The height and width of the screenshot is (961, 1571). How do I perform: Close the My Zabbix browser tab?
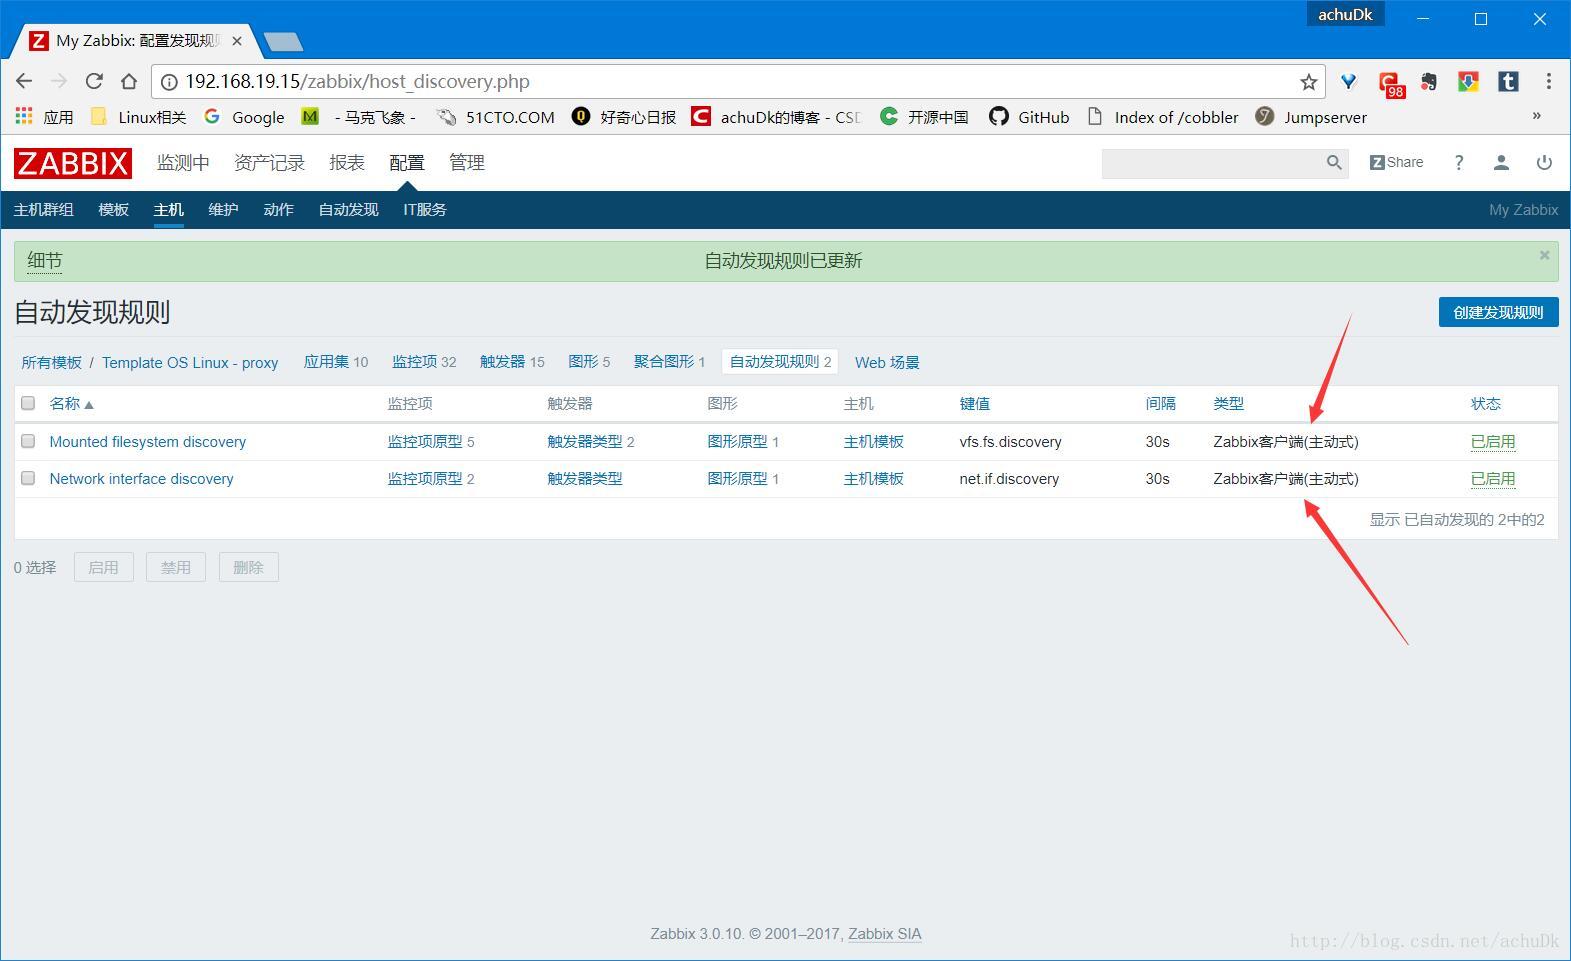[237, 41]
